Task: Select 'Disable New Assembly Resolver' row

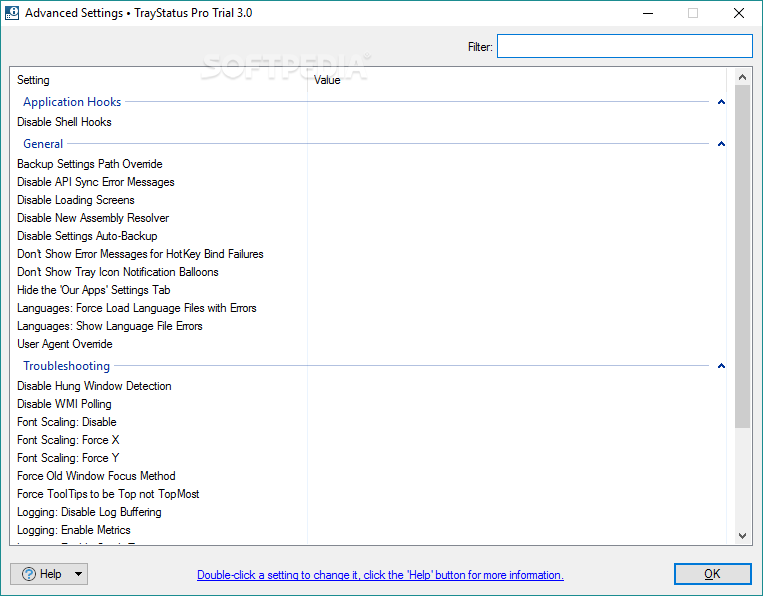Action: pyautogui.click(x=93, y=217)
